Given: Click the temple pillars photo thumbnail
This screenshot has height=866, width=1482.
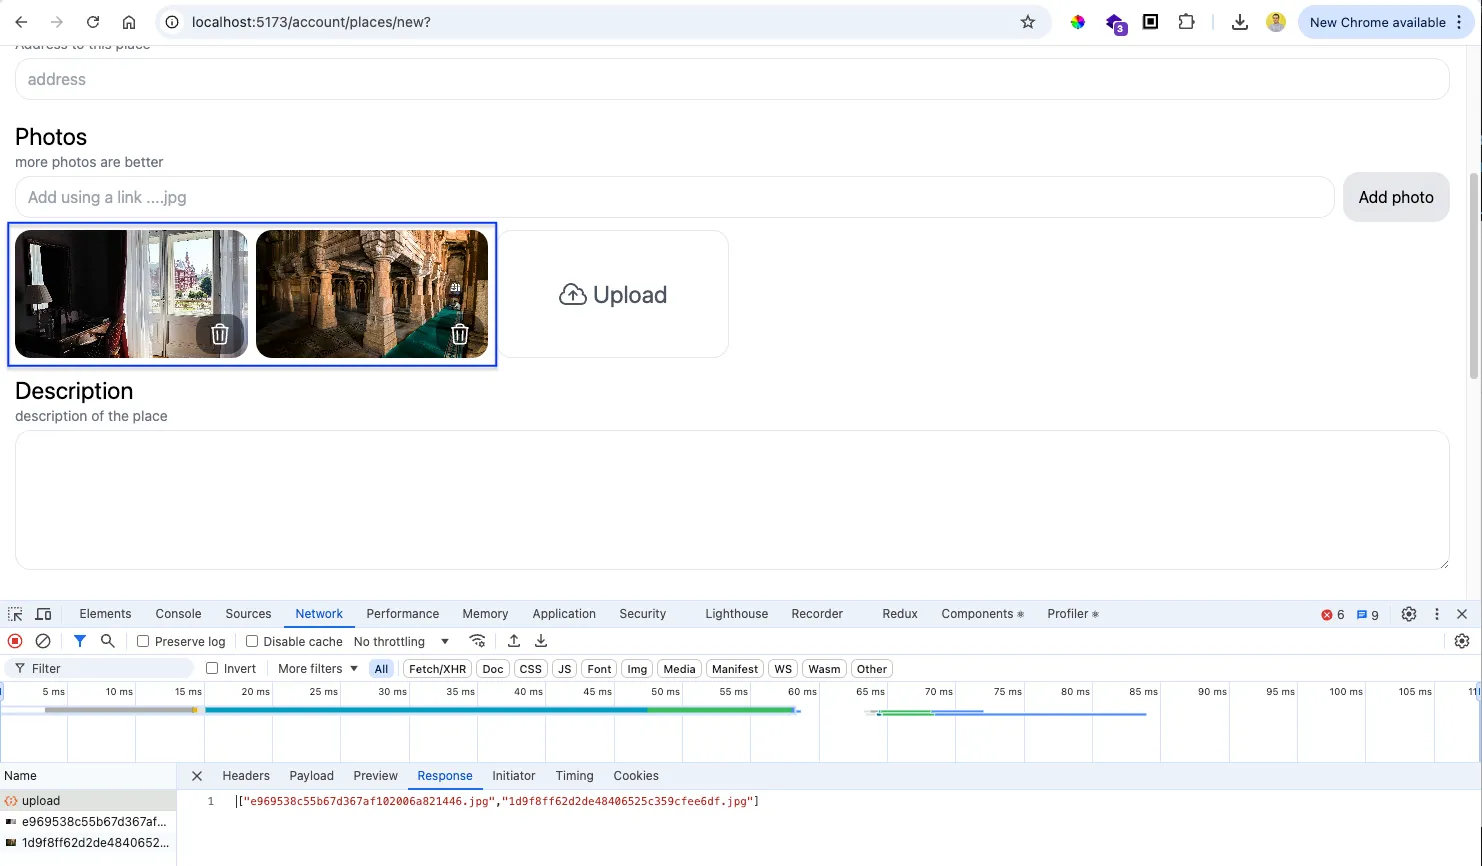Looking at the screenshot, I should pyautogui.click(x=372, y=294).
